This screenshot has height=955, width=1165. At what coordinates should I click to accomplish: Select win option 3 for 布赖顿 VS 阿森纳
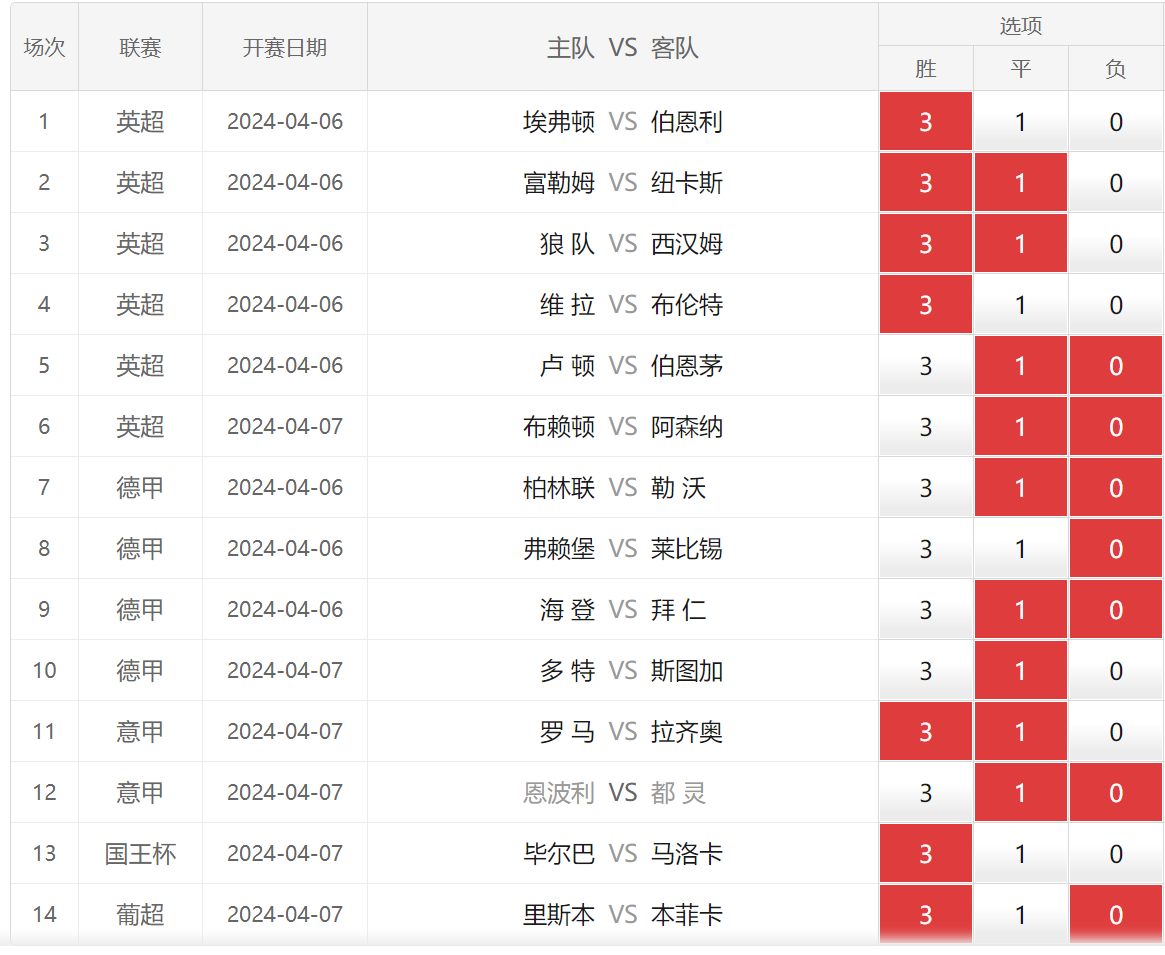925,426
